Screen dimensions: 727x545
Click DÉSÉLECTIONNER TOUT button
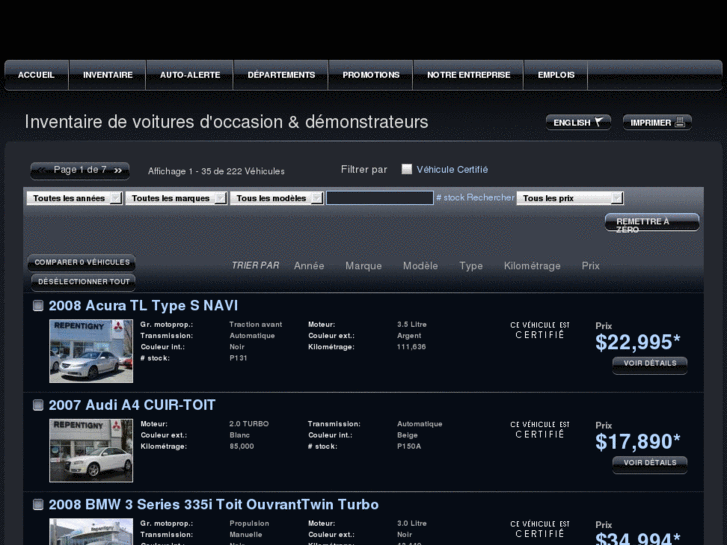click(83, 282)
